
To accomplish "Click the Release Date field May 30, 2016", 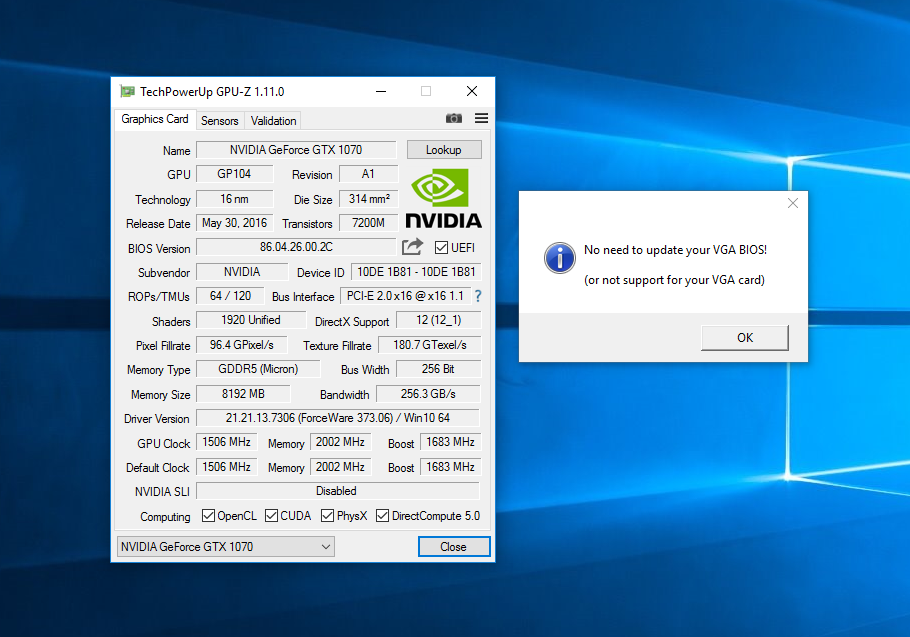I will [234, 223].
